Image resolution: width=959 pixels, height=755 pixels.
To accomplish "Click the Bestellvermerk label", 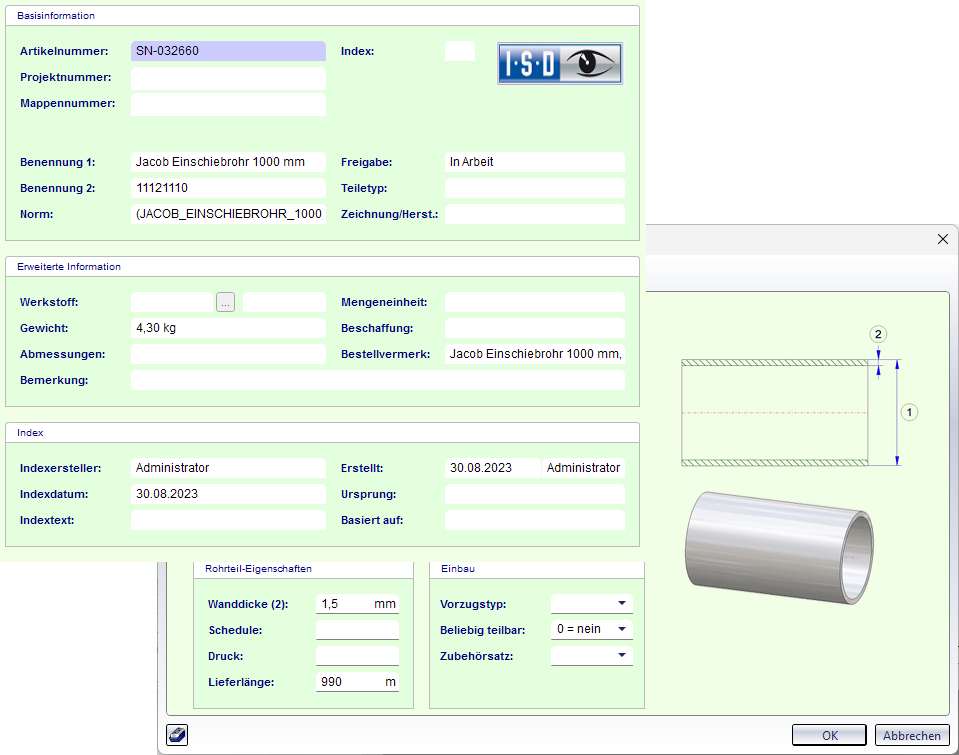I will 385,354.
